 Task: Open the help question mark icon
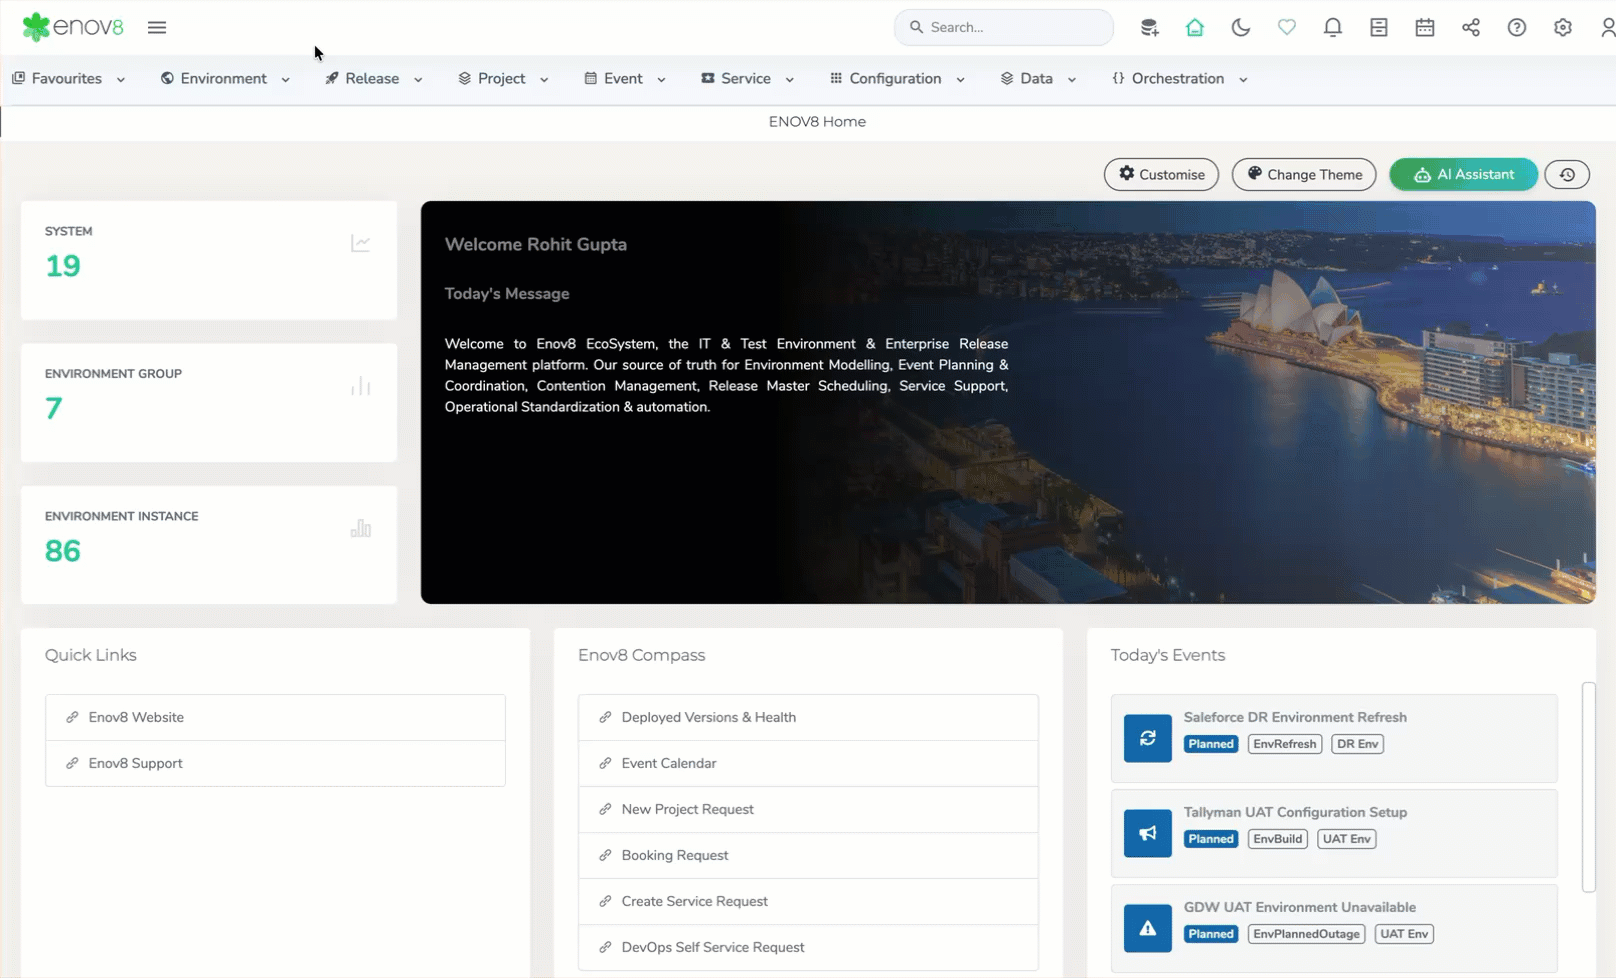tap(1516, 27)
